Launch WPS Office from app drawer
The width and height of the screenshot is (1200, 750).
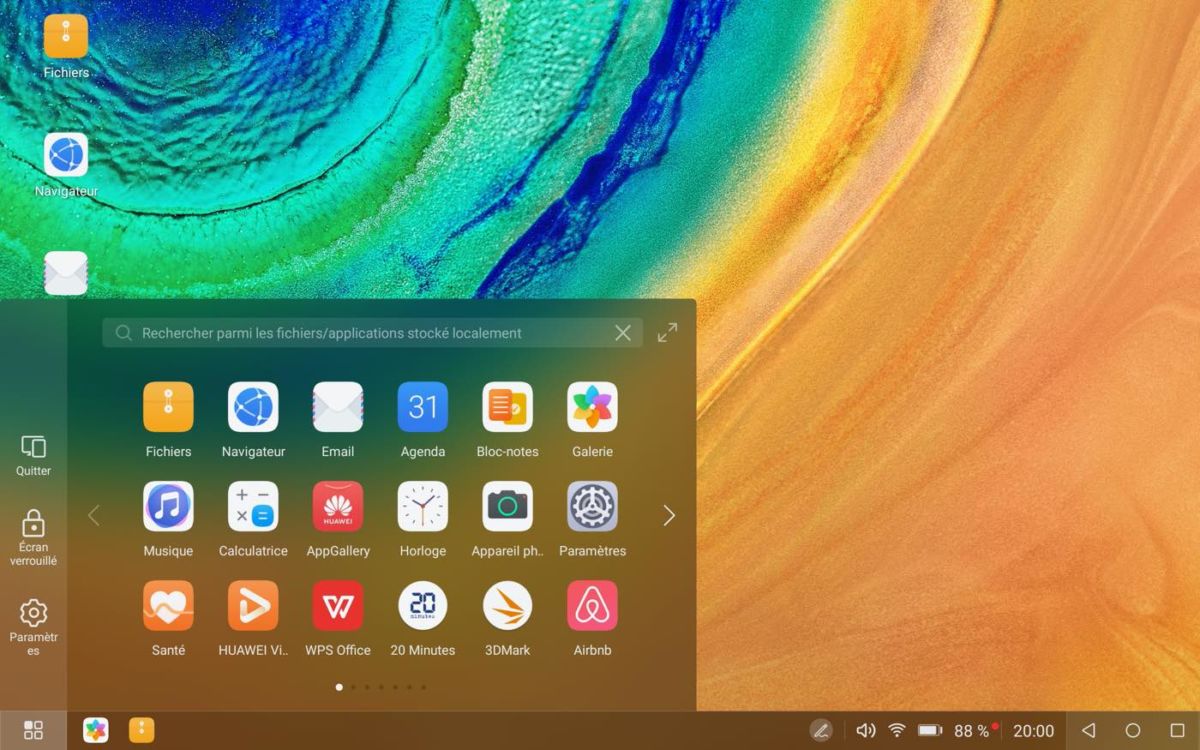338,606
